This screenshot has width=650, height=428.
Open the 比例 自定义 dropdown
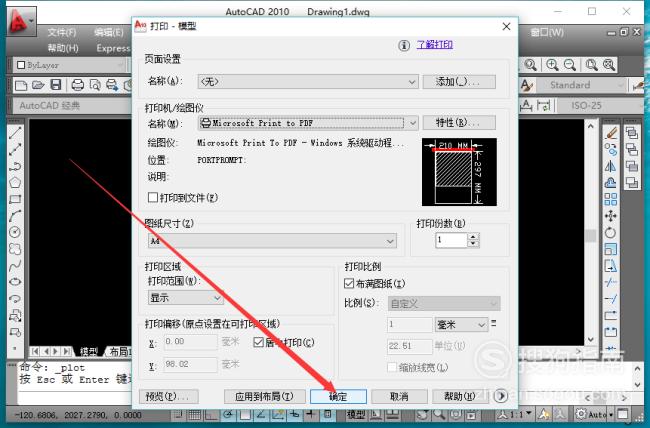[444, 304]
